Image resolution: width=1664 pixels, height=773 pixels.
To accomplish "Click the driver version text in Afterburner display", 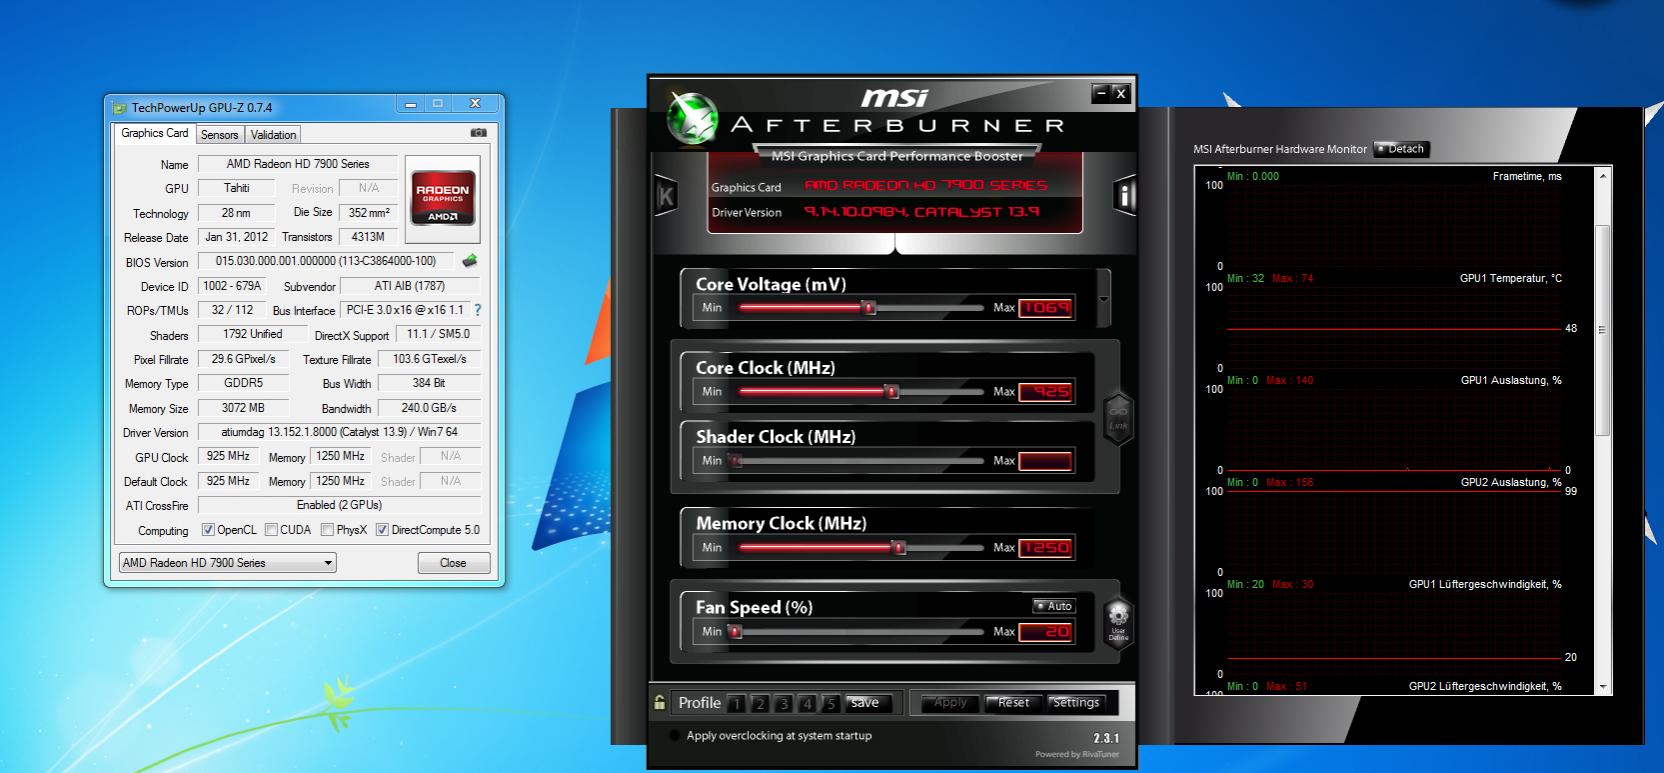I will [921, 212].
